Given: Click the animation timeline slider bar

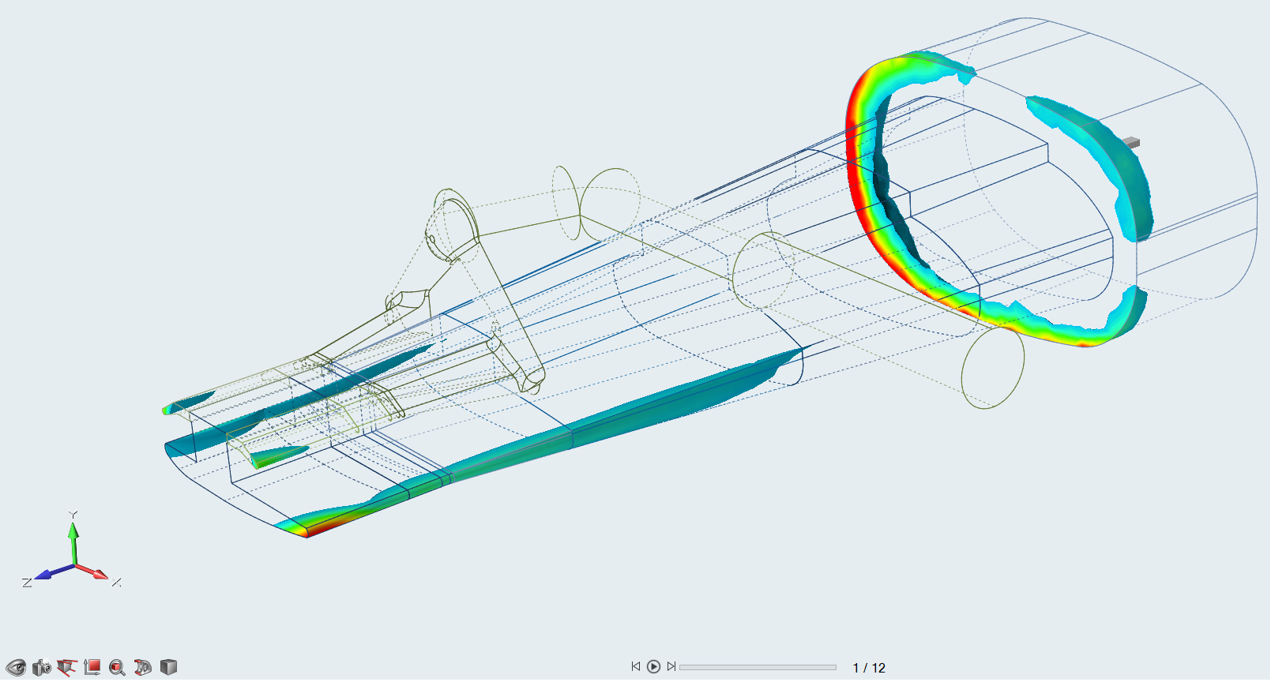Looking at the screenshot, I should [x=758, y=667].
